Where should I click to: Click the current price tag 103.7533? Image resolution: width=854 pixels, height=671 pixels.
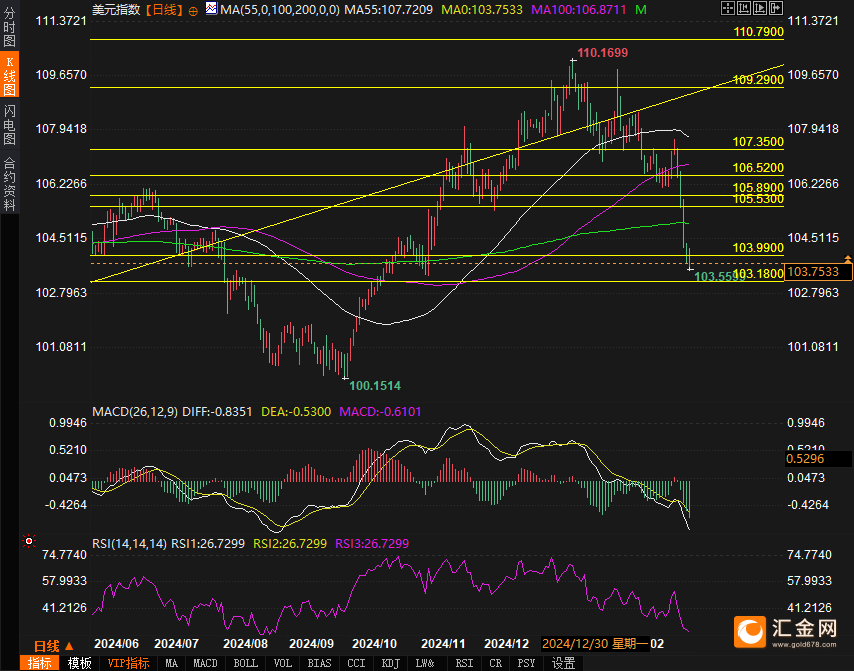pyautogui.click(x=818, y=272)
